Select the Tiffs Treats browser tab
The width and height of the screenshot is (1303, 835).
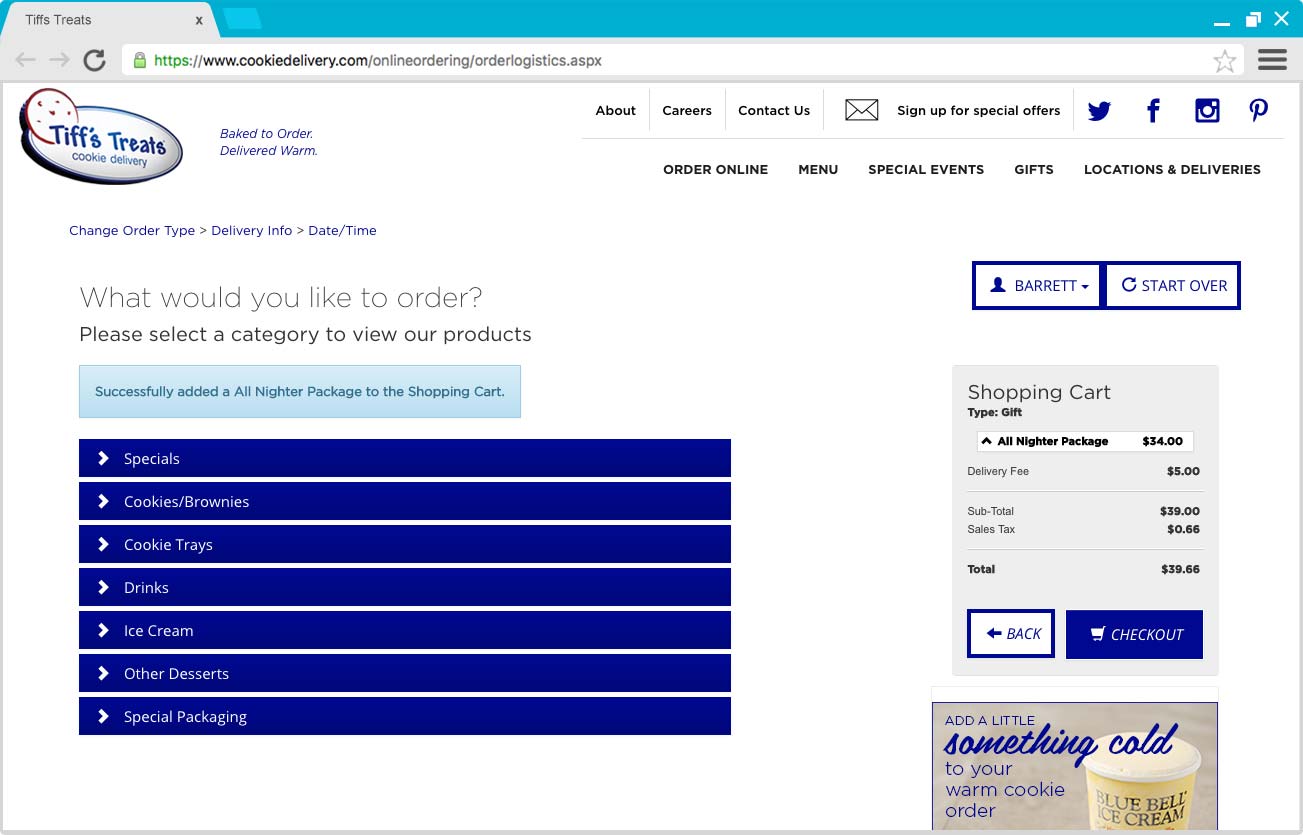click(108, 20)
